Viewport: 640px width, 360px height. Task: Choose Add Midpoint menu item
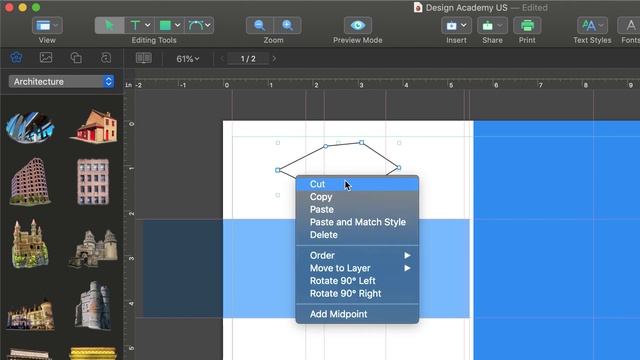(357, 314)
